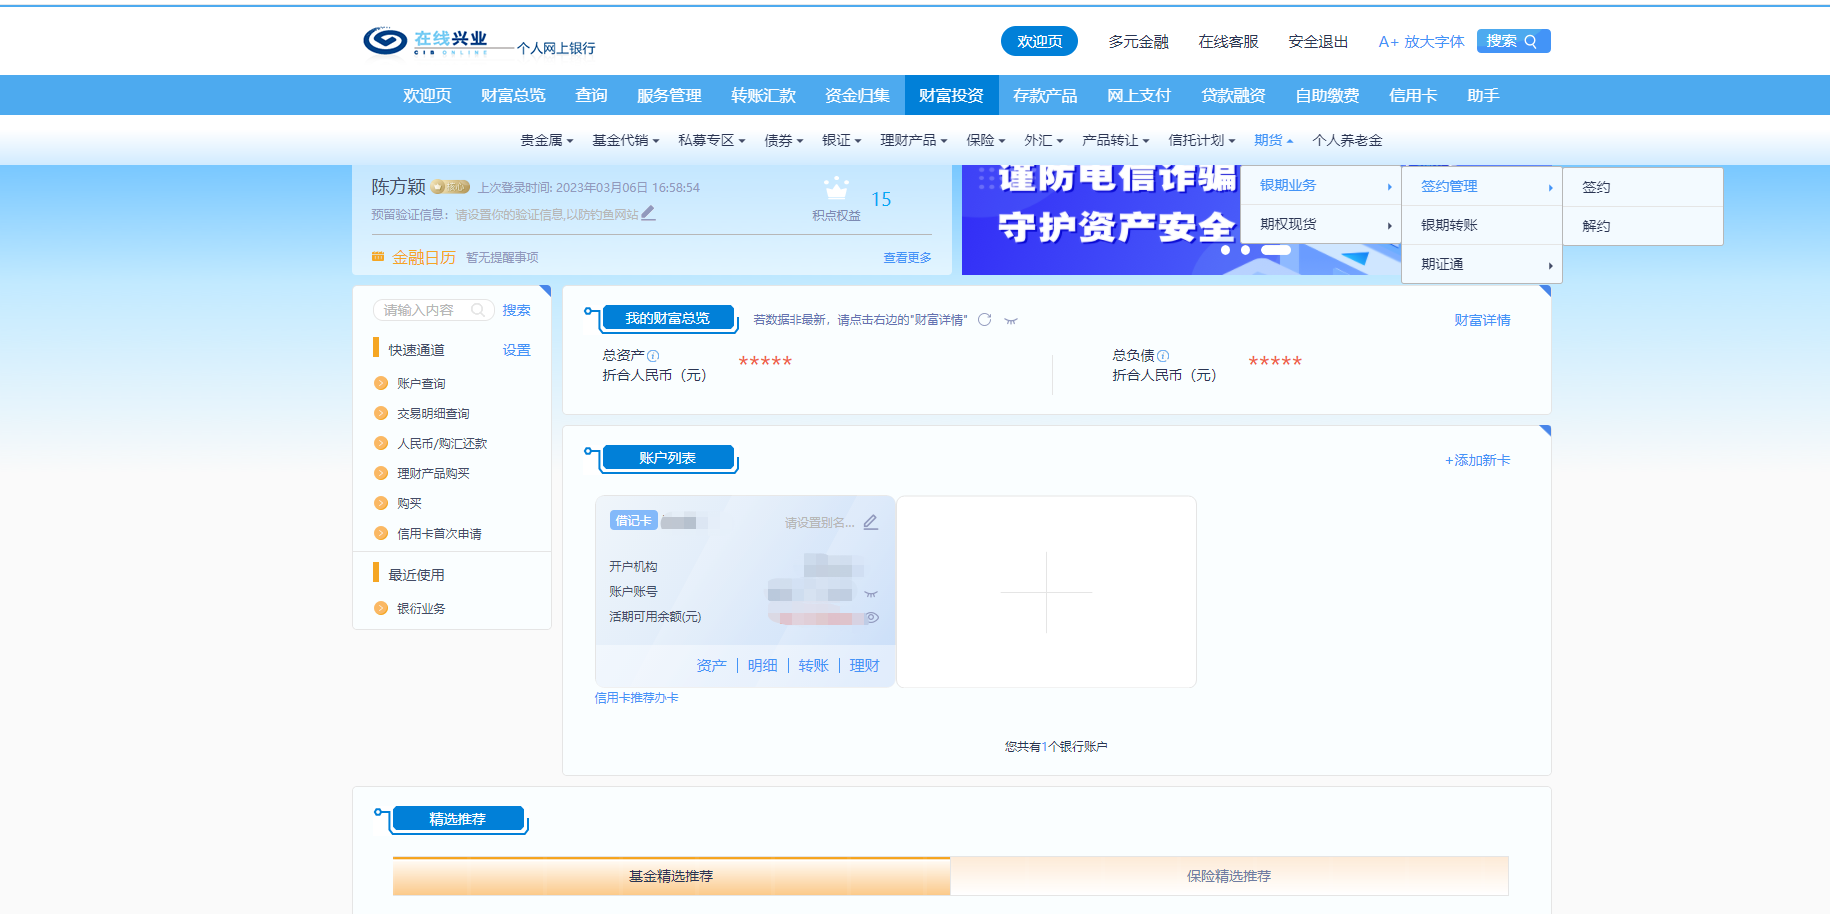Screen dimensions: 1830x914
Task: Click the empty plus card to add account
Action: click(x=1046, y=592)
